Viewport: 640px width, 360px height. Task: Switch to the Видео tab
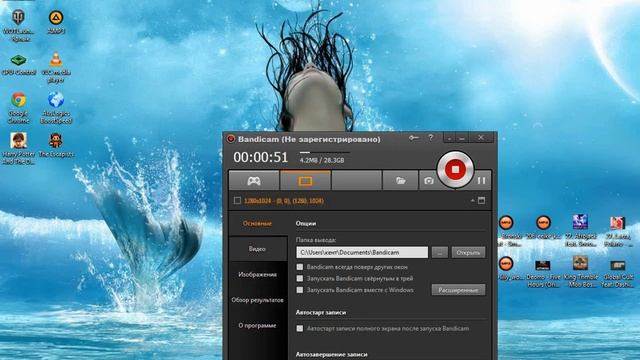257,249
